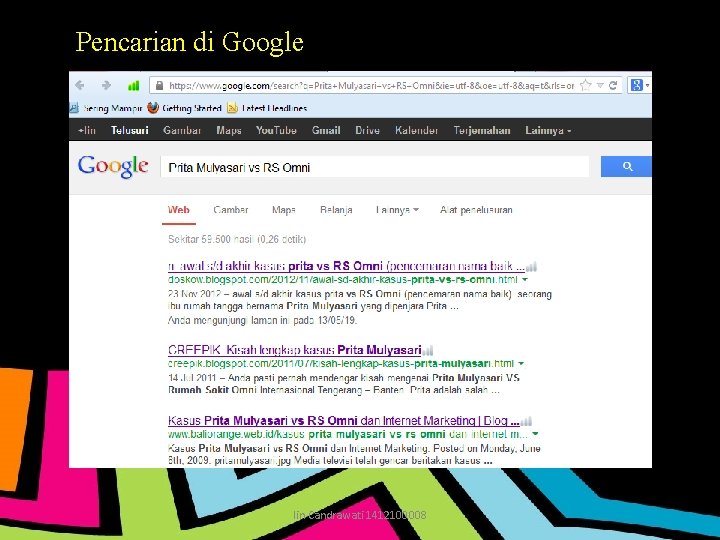720x540 pixels.
Task: Open result awal s/d akhir kasus prita
Action: [346, 266]
